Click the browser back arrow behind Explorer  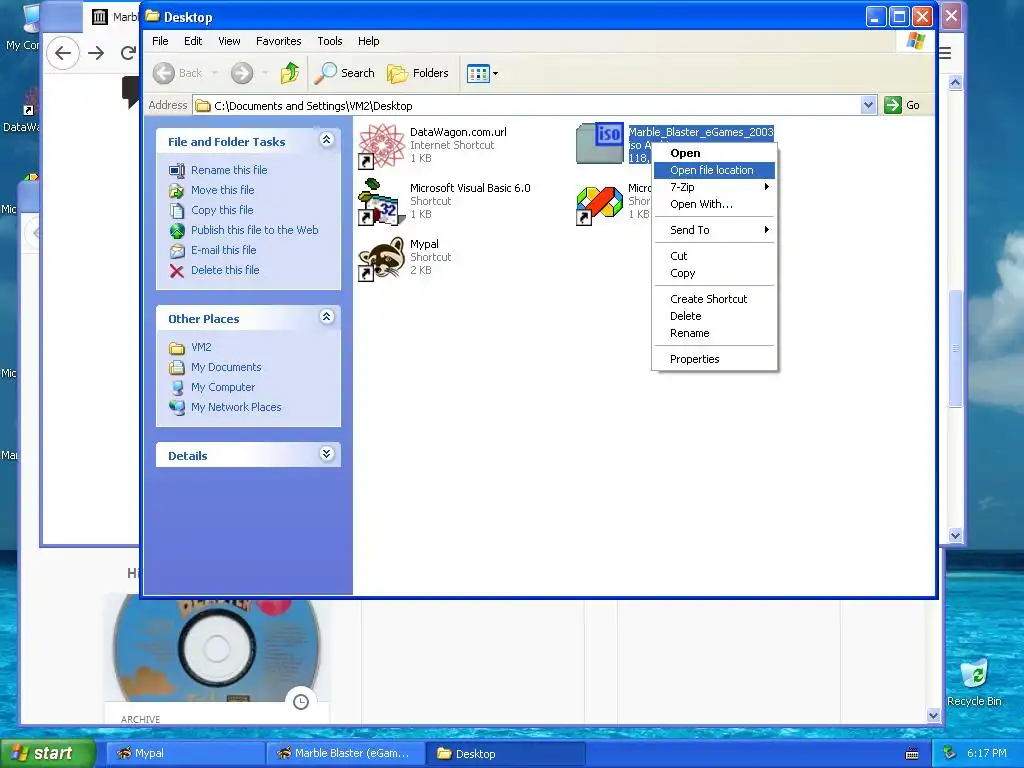(x=63, y=53)
